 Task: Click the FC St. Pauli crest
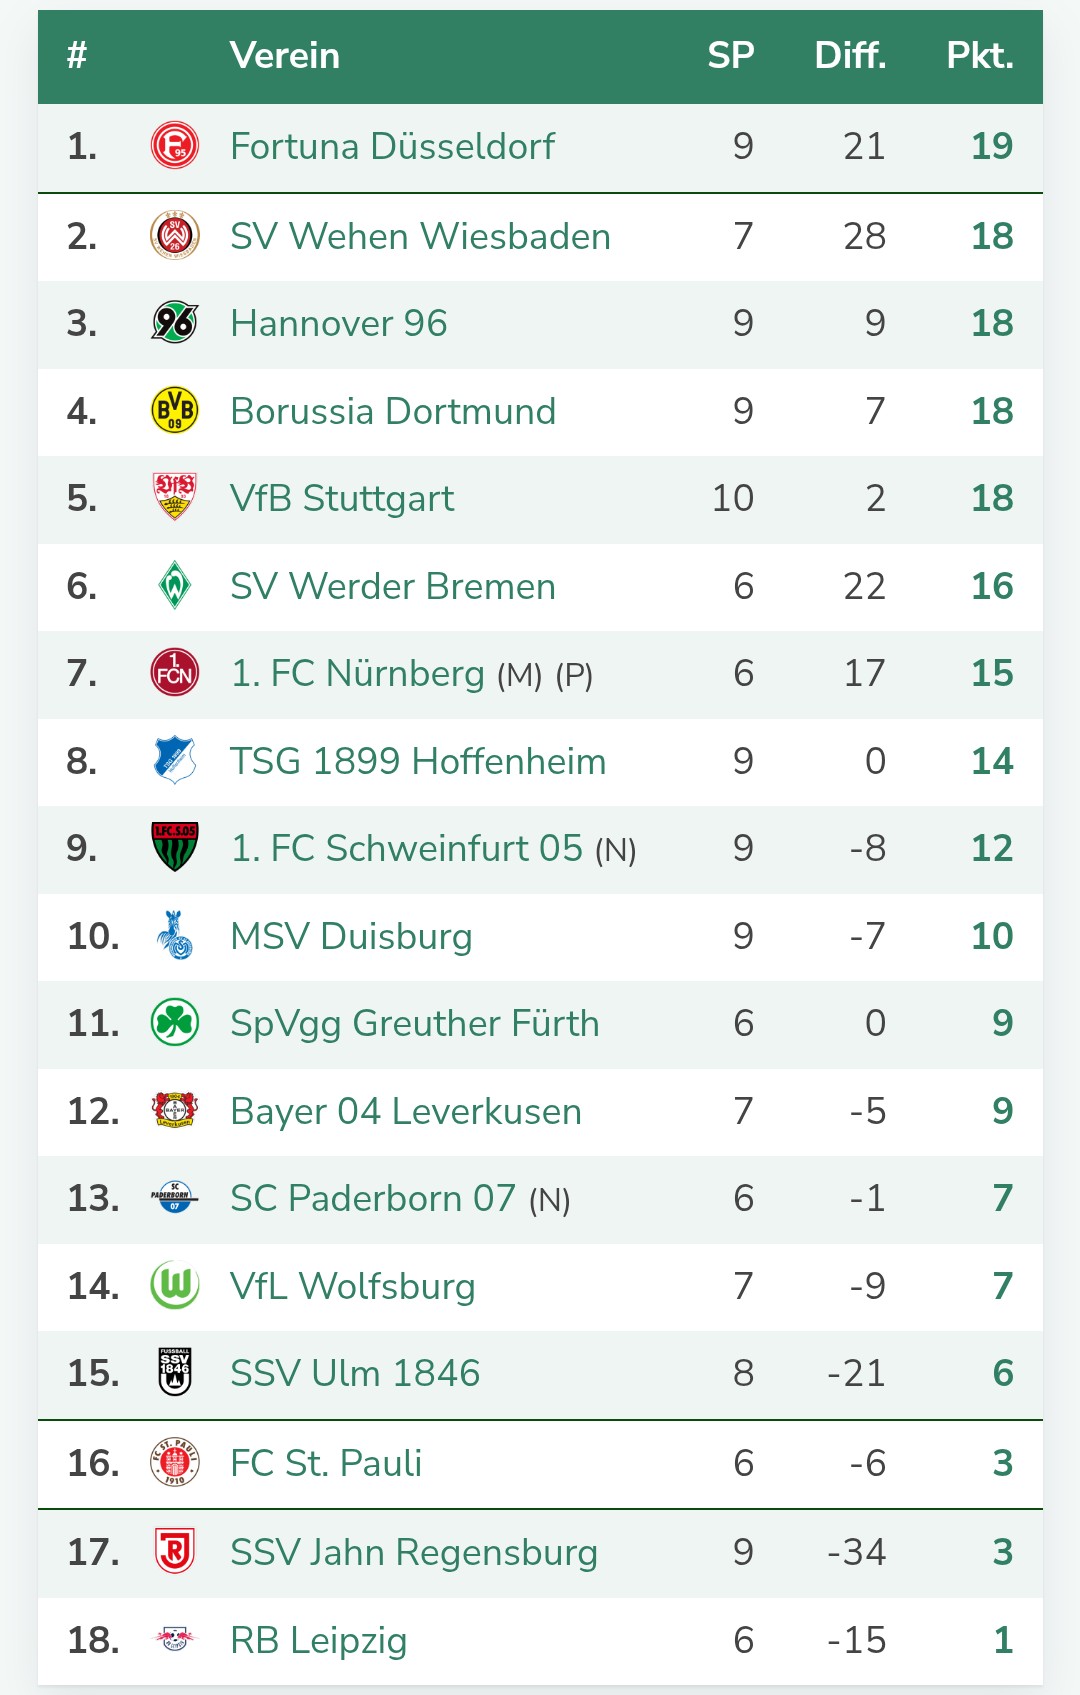[174, 1463]
